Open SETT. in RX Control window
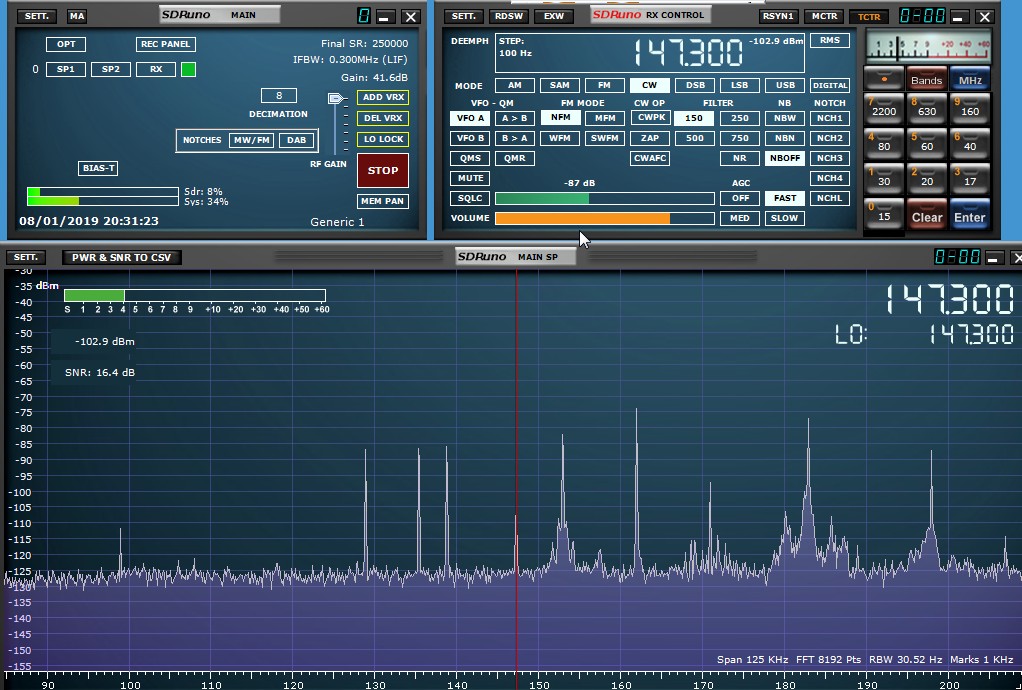Image resolution: width=1022 pixels, height=690 pixels. (x=463, y=16)
